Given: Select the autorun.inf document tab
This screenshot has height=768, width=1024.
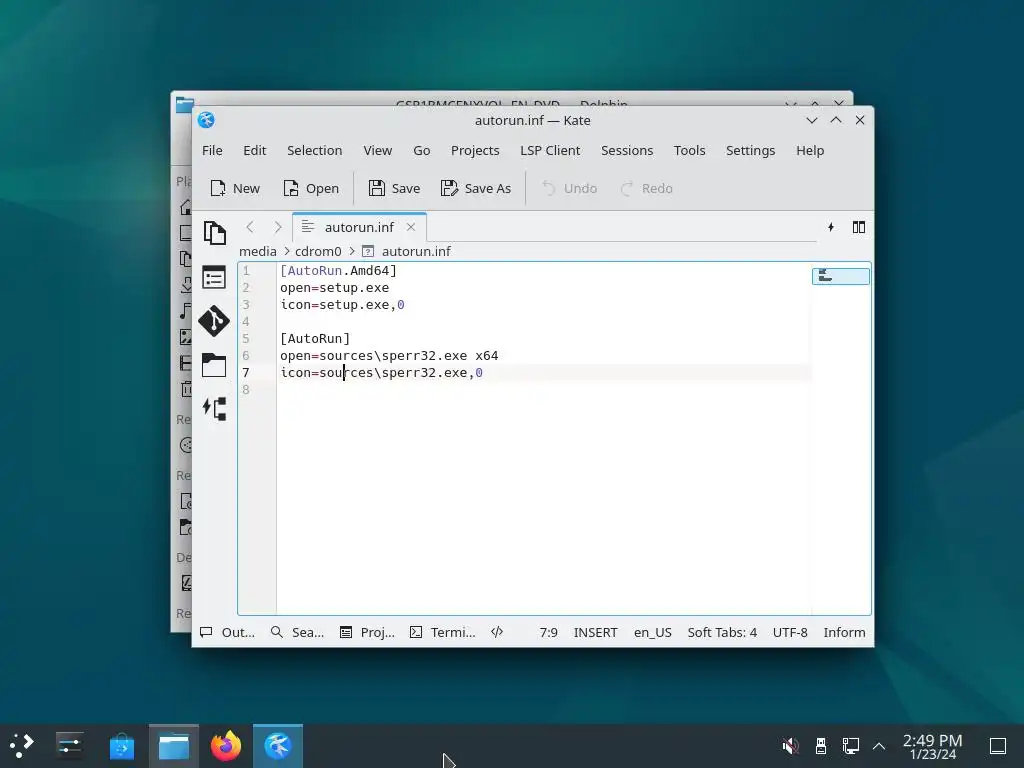Looking at the screenshot, I should (x=359, y=227).
